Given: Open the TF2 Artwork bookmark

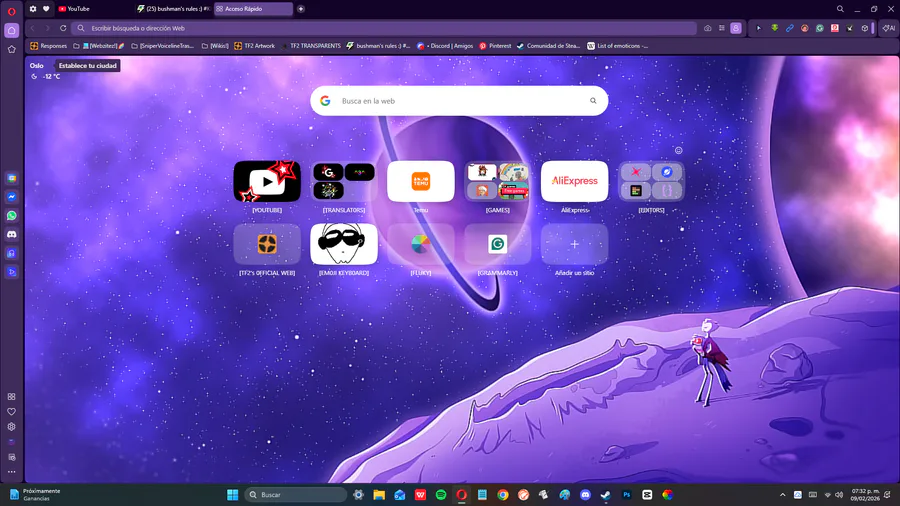Looking at the screenshot, I should coord(254,46).
